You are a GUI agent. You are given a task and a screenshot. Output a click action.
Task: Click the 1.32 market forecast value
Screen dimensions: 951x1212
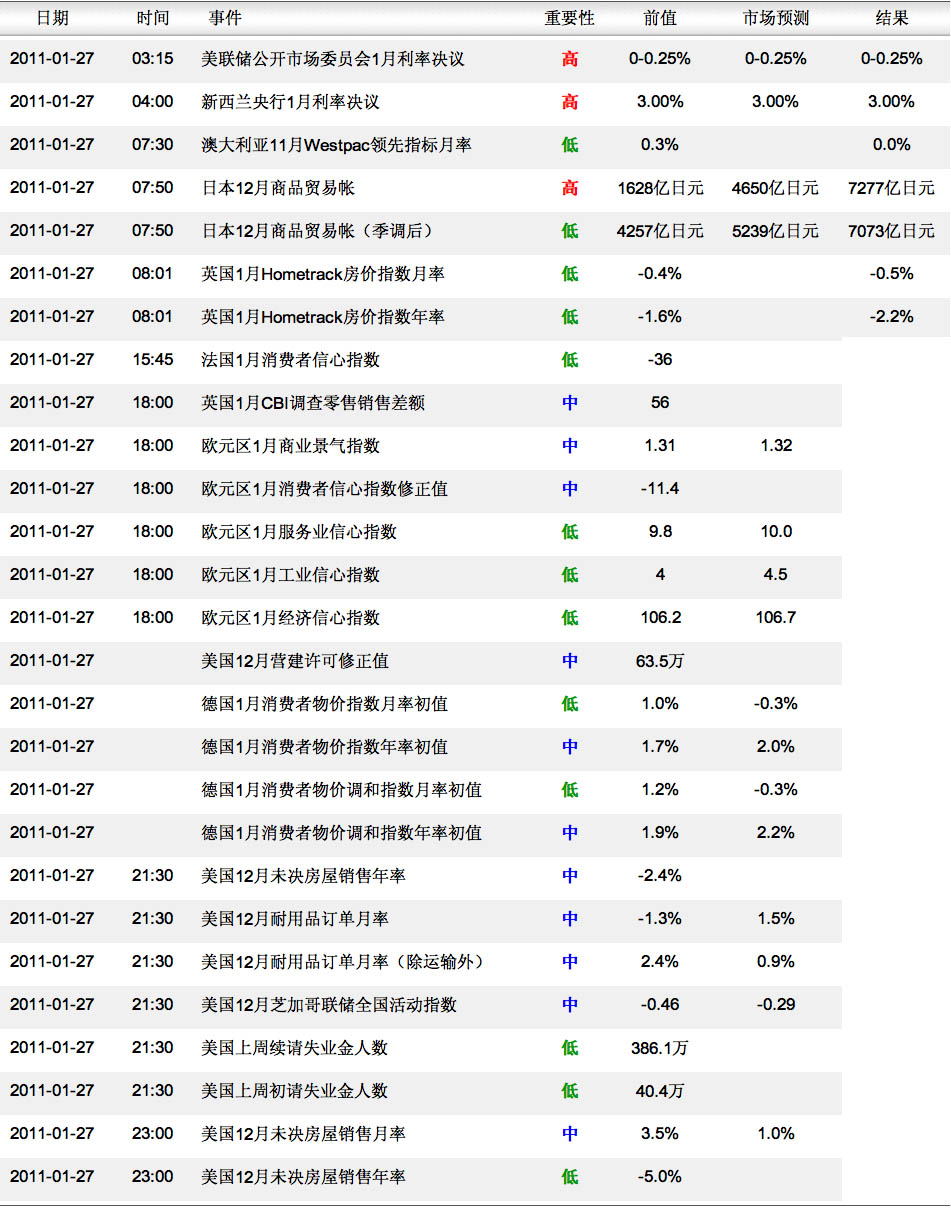(776, 446)
